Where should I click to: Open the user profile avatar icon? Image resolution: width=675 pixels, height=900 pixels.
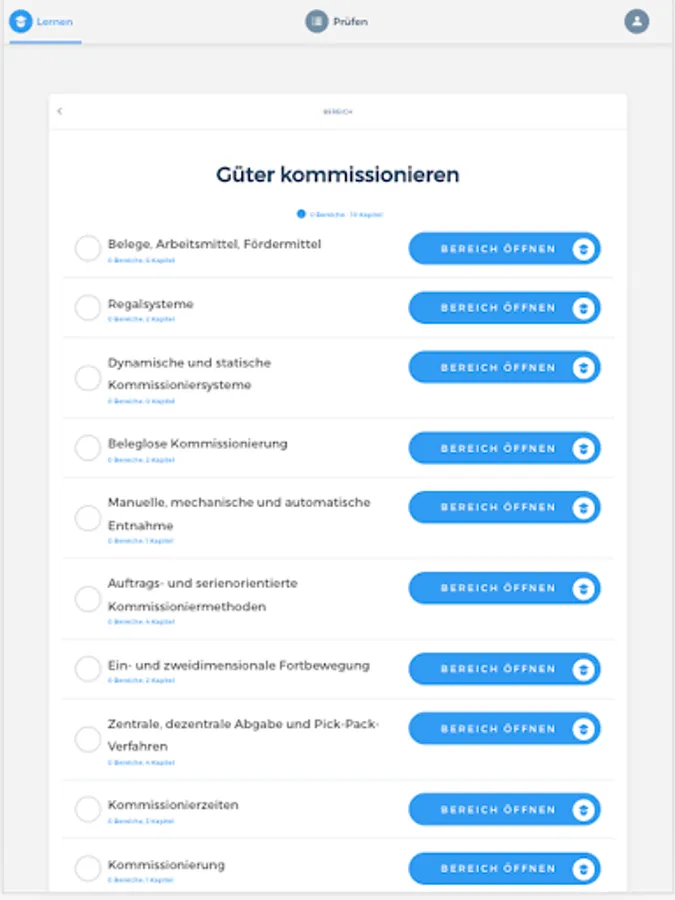click(x=636, y=21)
